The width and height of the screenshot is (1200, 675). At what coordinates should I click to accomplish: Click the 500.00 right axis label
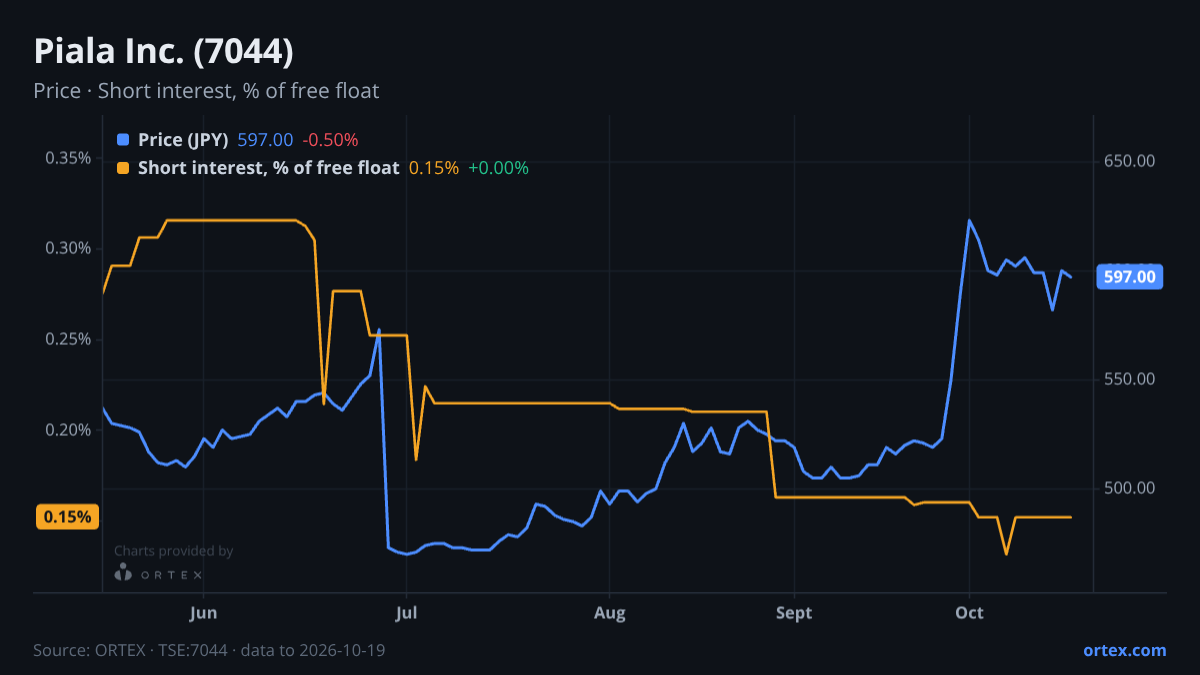click(1130, 488)
